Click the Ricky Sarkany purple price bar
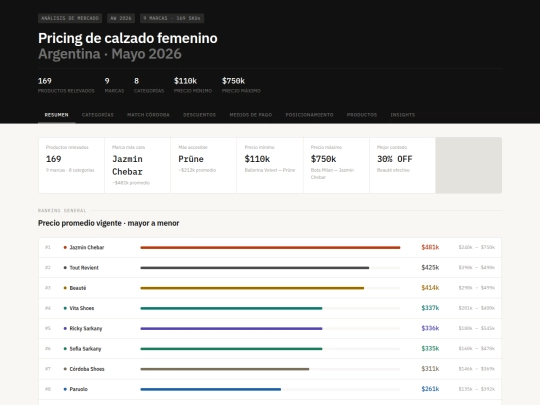Screen dimensions: 540x405 click(x=231, y=329)
